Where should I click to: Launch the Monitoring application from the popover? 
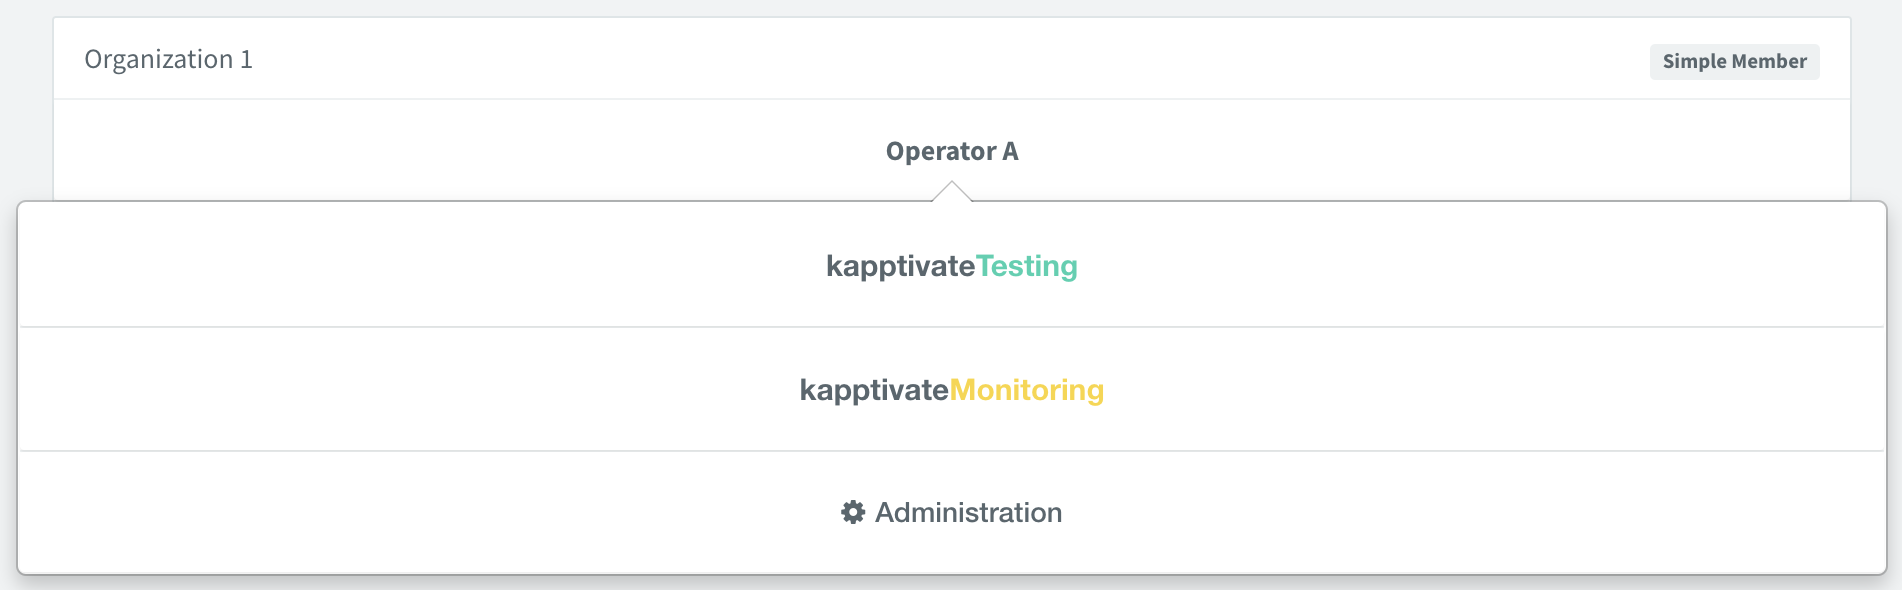pyautogui.click(x=951, y=390)
